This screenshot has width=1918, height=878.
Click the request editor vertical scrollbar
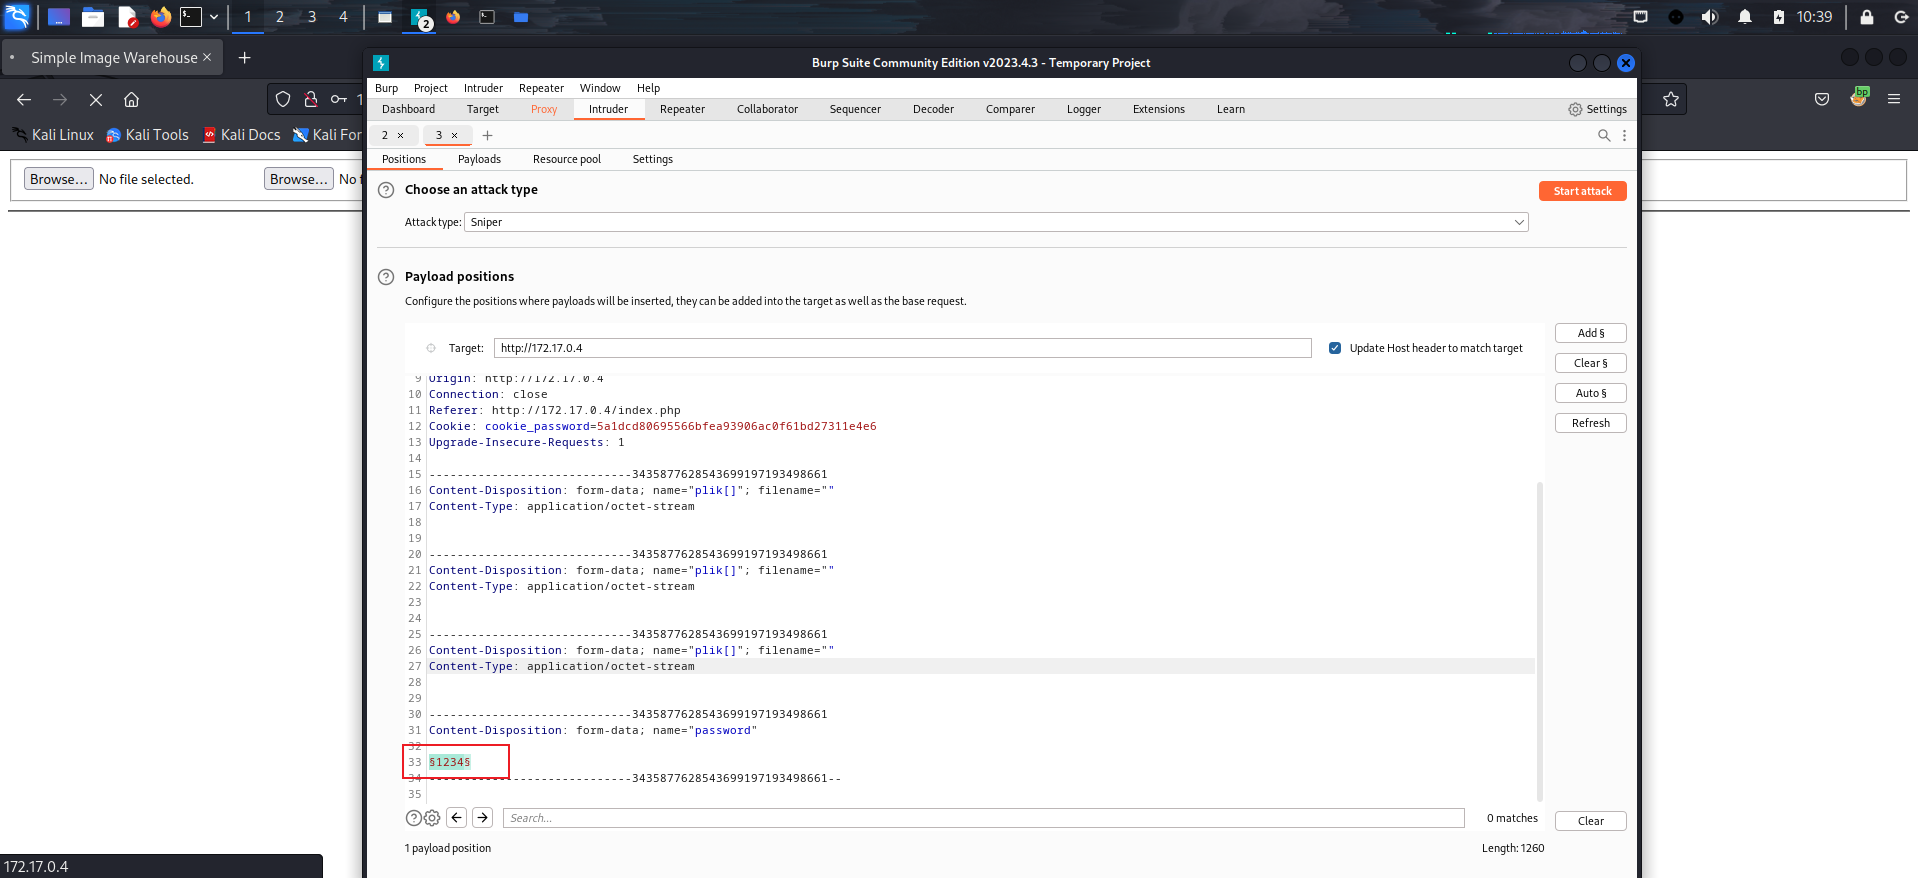click(1539, 640)
